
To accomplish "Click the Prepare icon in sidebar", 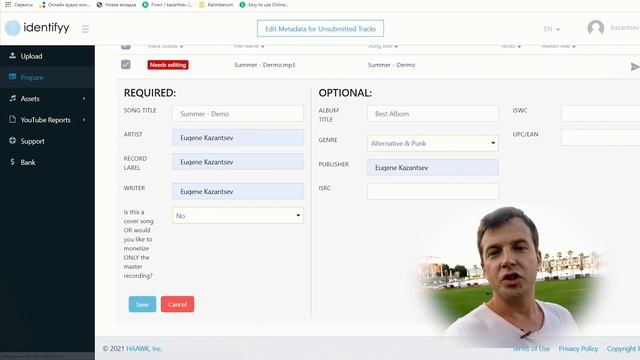I will [x=12, y=77].
